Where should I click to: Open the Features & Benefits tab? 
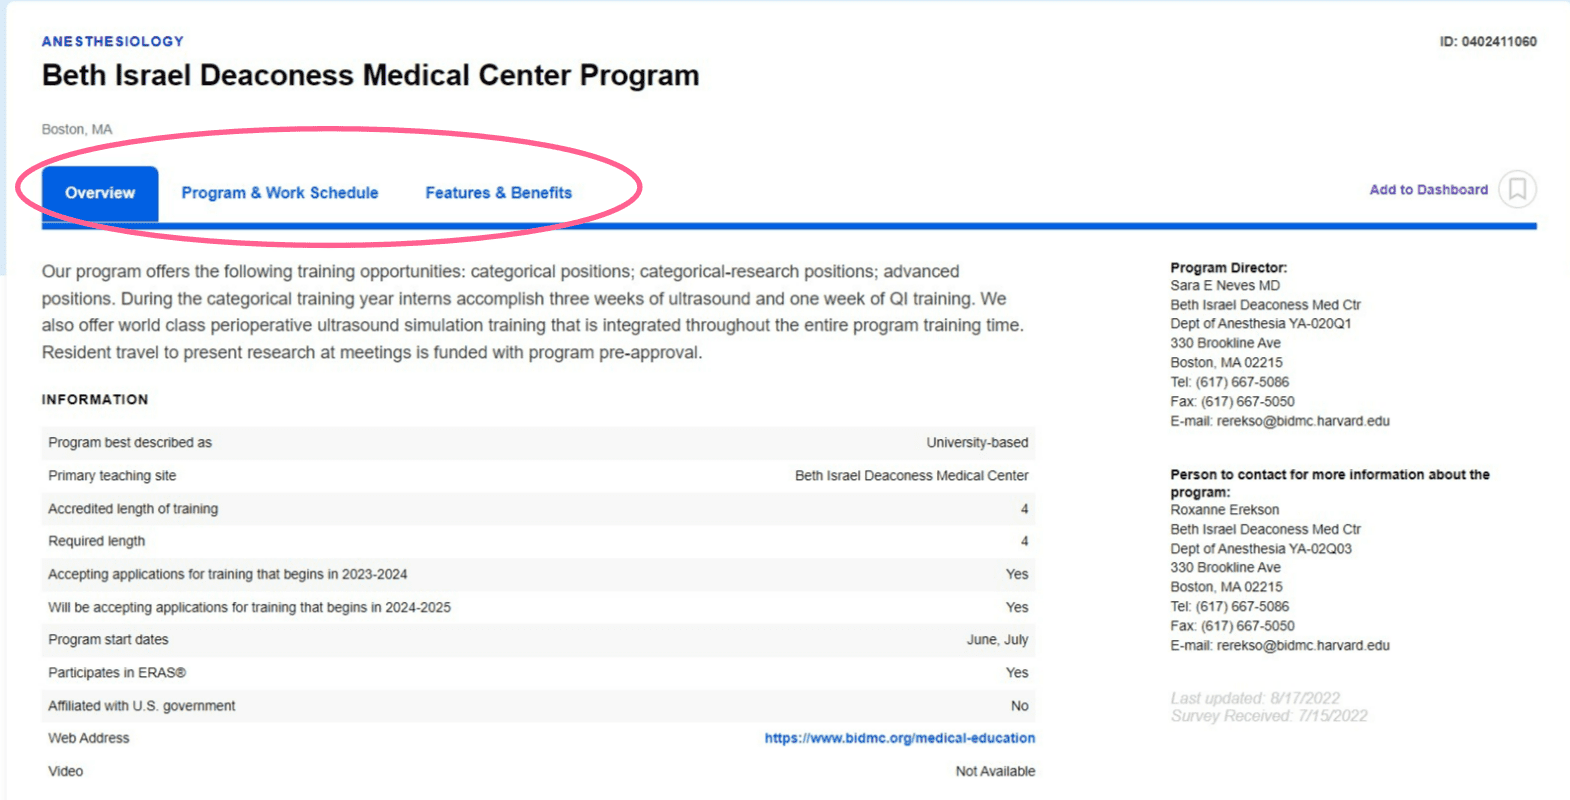click(x=498, y=192)
